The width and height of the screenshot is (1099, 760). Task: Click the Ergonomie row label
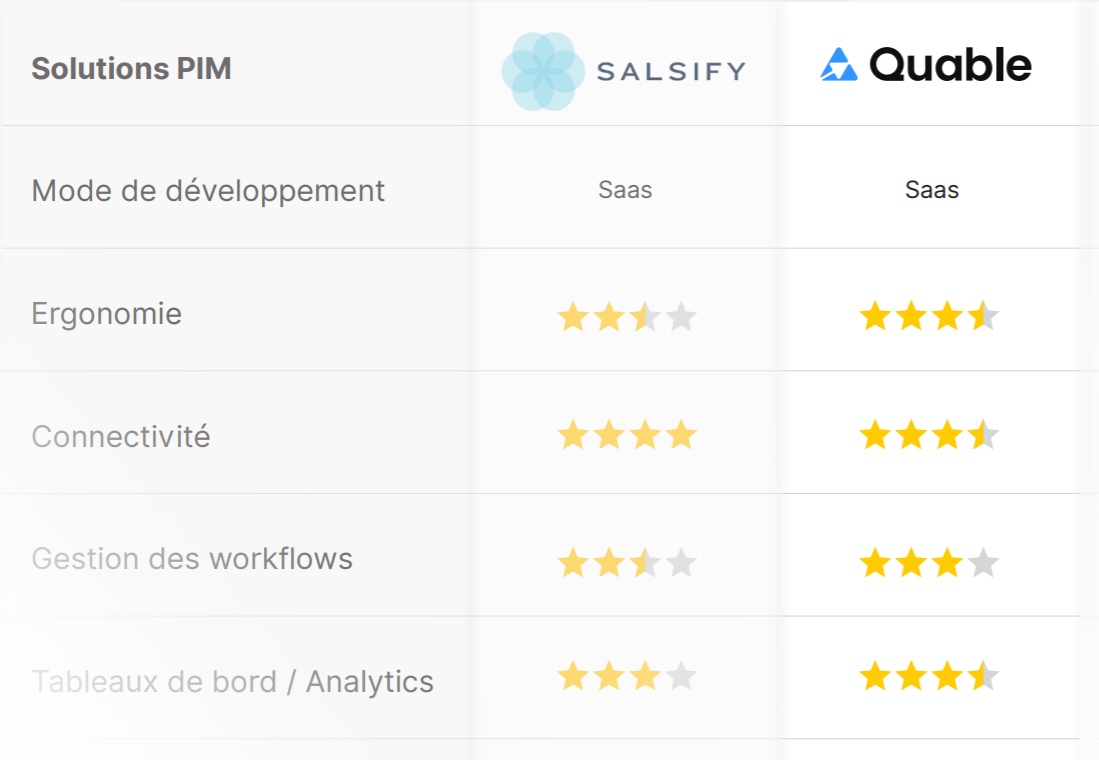tap(107, 314)
